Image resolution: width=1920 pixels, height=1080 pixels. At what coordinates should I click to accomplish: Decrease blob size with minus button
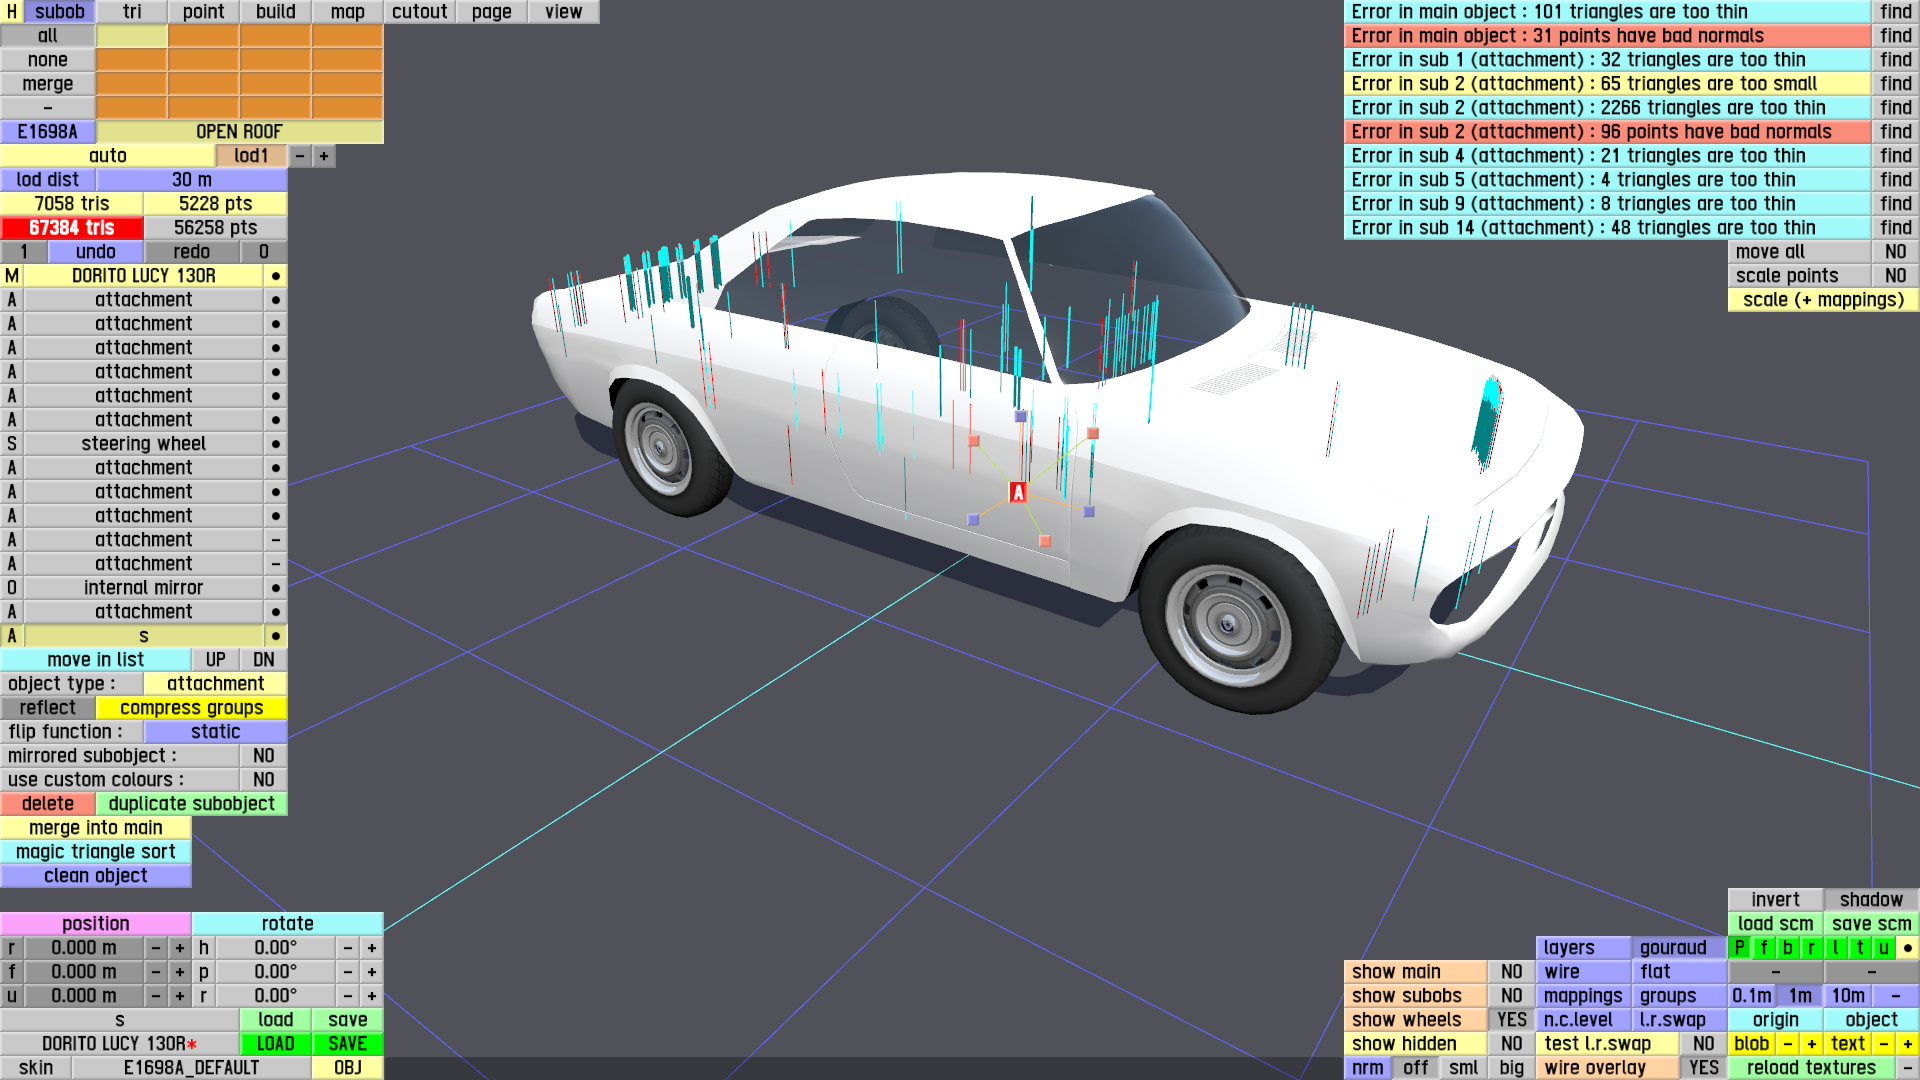(1787, 1044)
